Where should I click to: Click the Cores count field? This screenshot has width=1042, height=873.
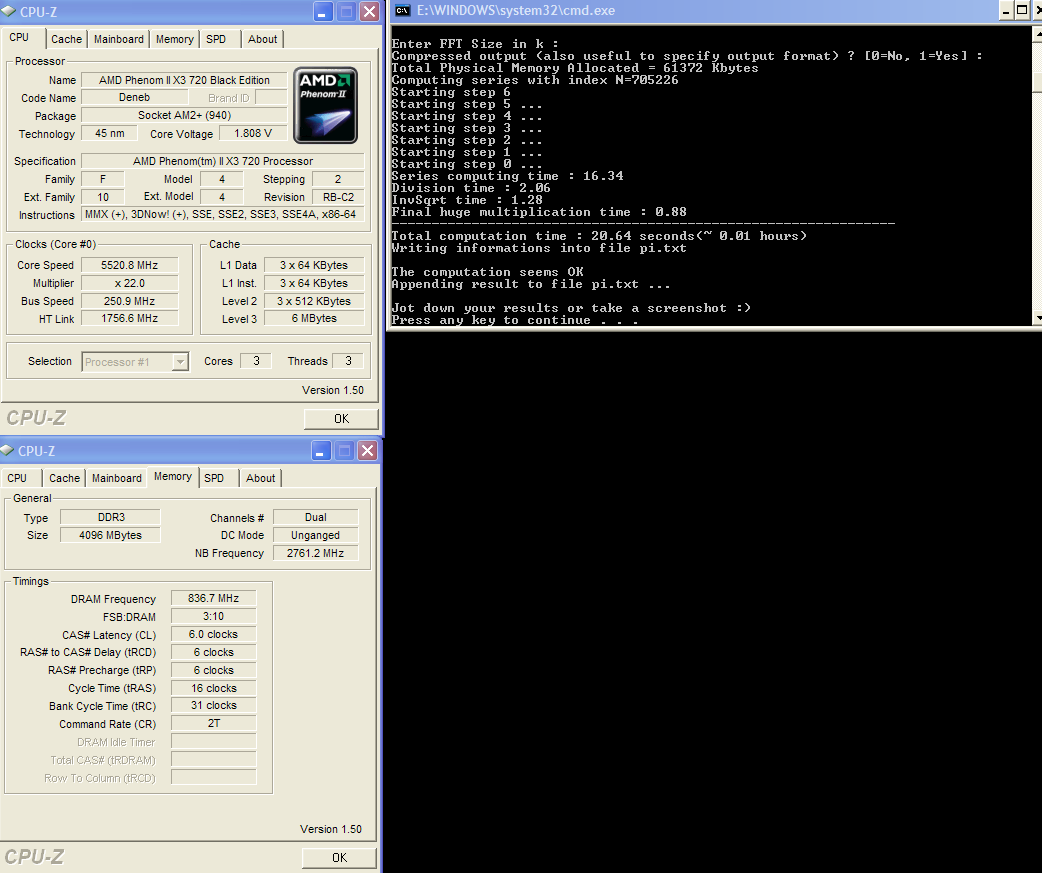coord(256,361)
